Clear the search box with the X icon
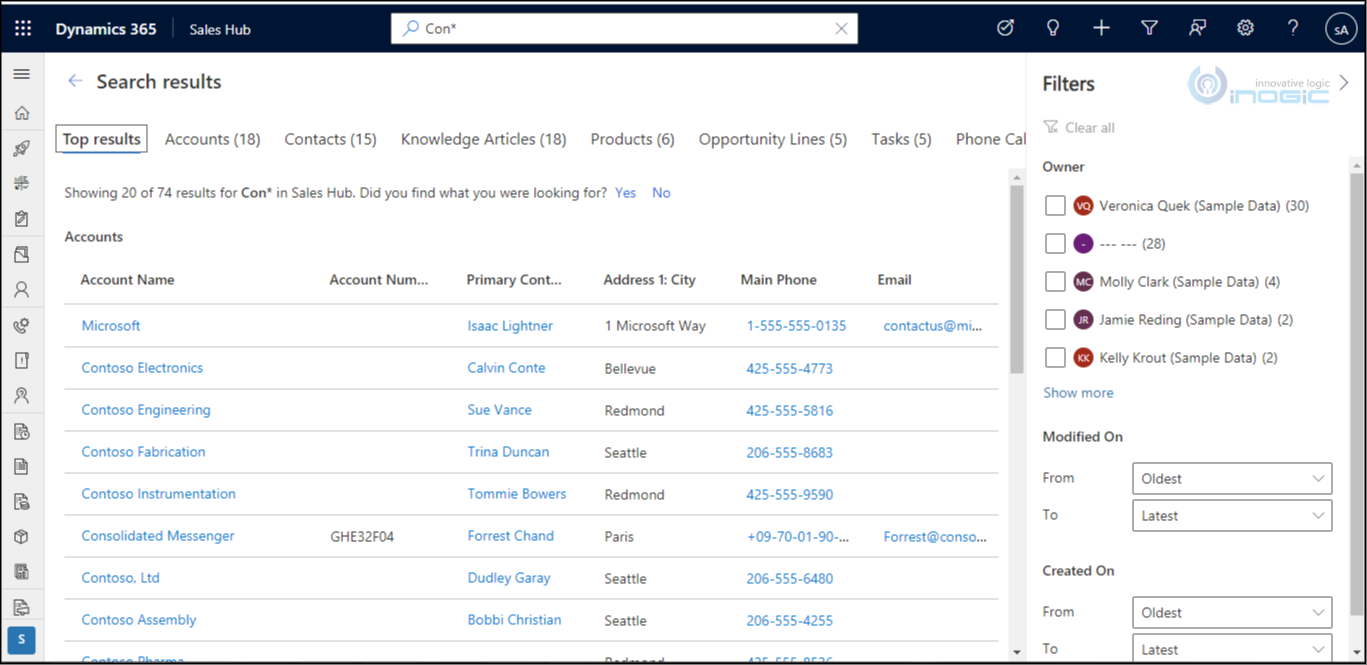Screen dimensions: 1367x665 841,29
